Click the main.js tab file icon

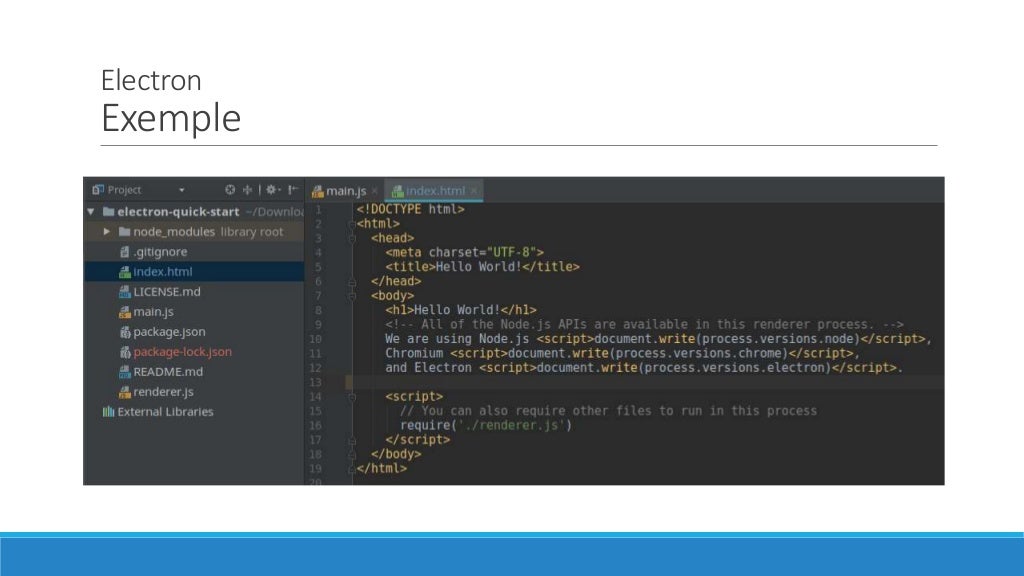click(318, 191)
